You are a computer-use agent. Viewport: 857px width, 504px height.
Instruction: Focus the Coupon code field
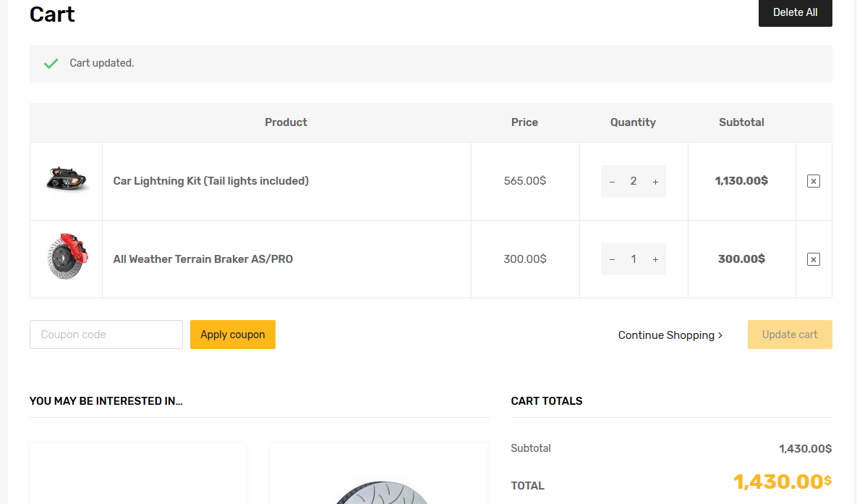[x=106, y=335]
